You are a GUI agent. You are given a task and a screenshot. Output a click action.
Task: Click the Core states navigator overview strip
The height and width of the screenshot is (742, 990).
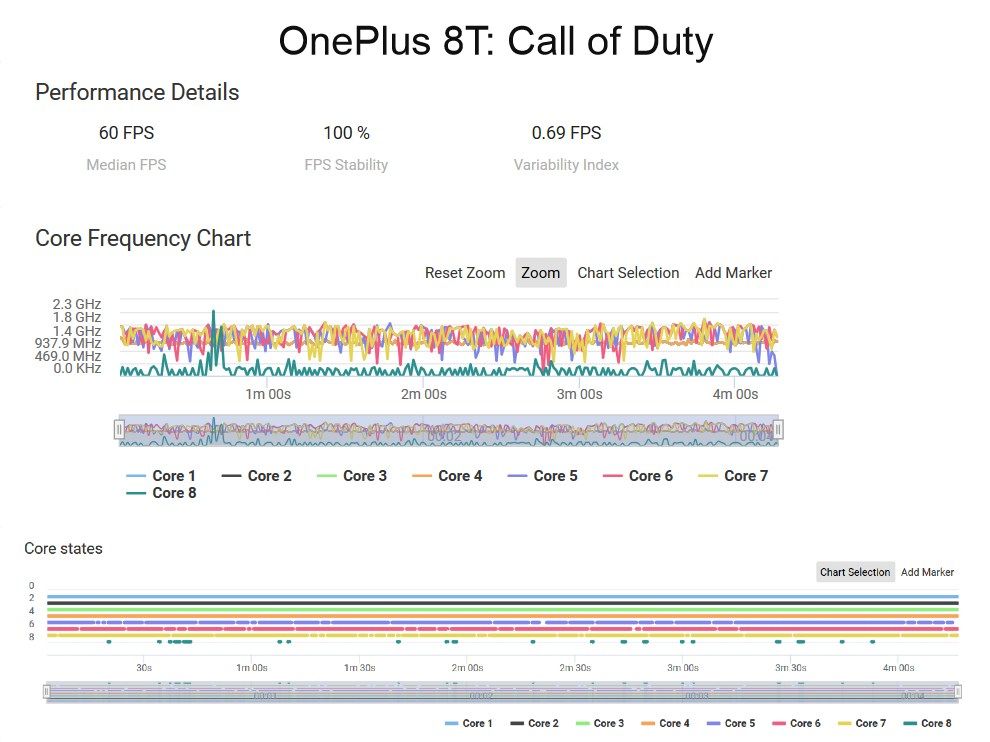pyautogui.click(x=502, y=691)
